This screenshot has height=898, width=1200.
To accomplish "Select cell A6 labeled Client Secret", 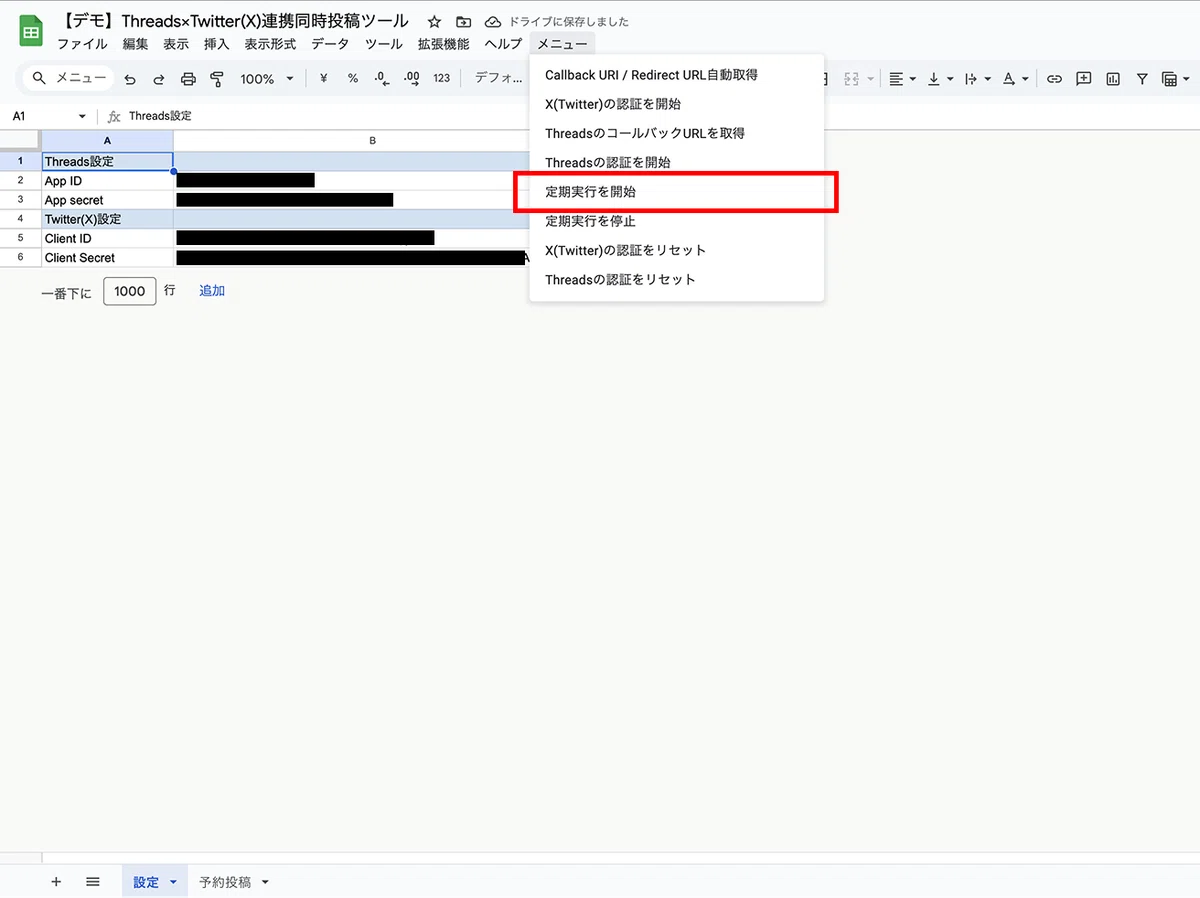I will (107, 258).
